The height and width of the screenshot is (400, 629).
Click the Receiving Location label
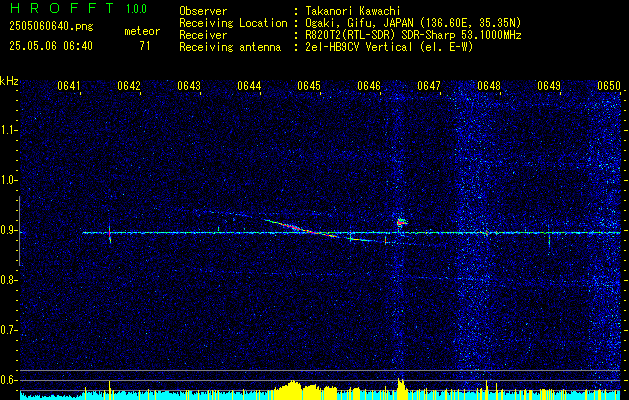point(233,23)
